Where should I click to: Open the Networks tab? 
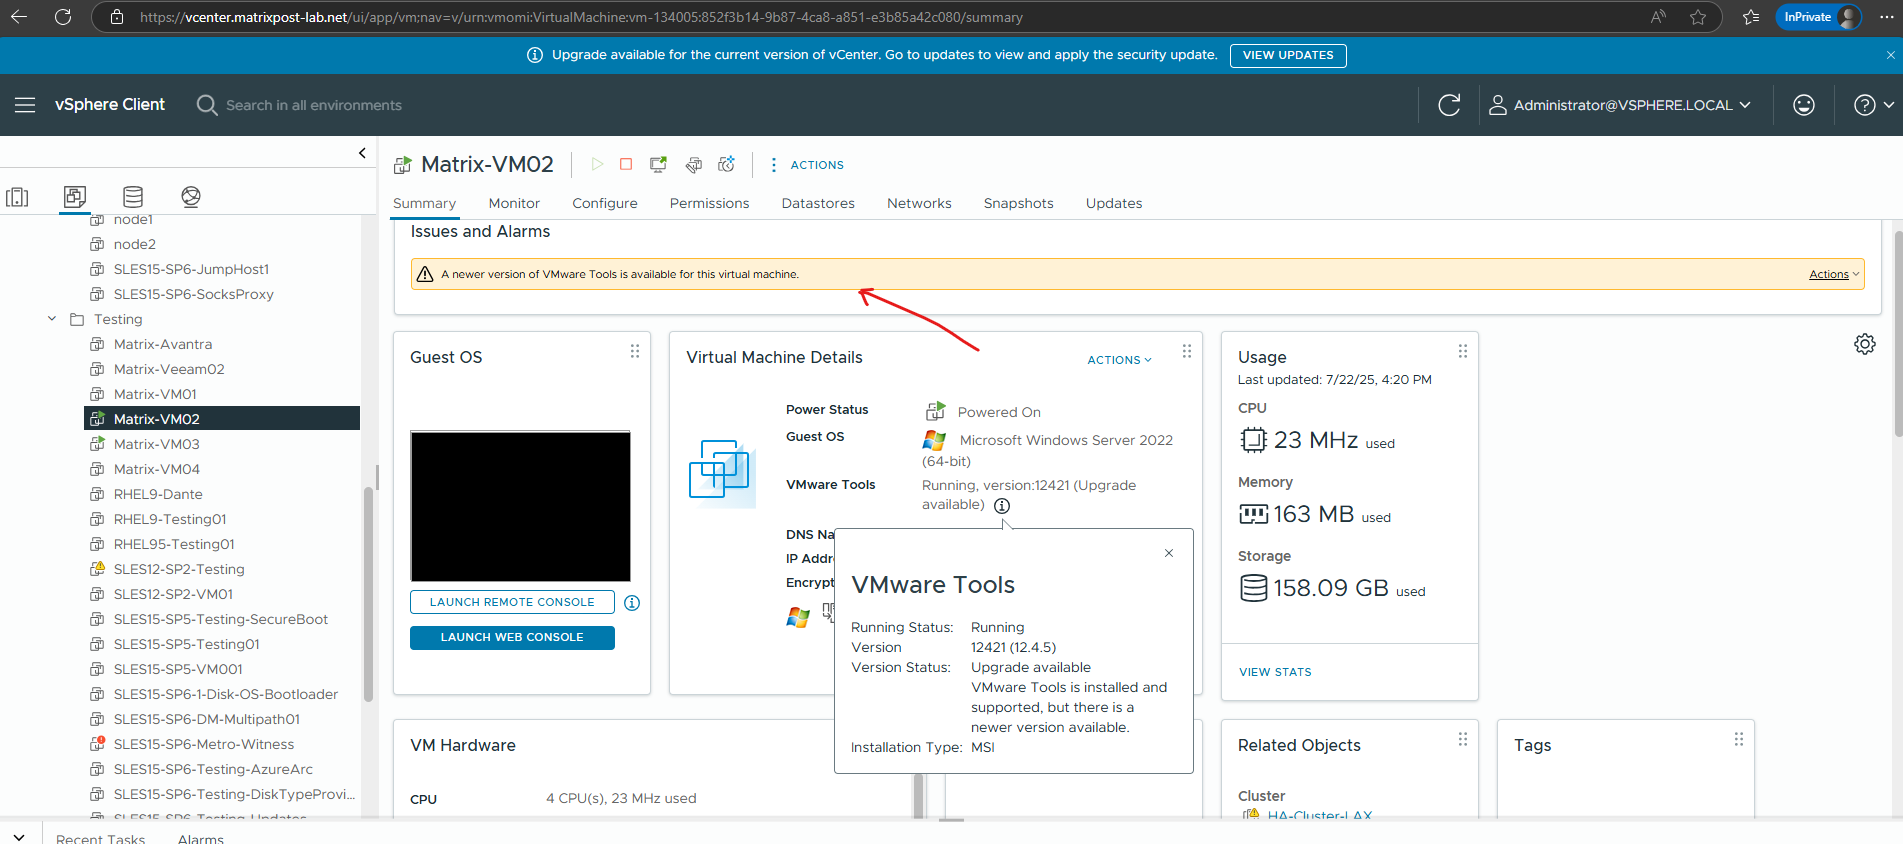(x=919, y=203)
